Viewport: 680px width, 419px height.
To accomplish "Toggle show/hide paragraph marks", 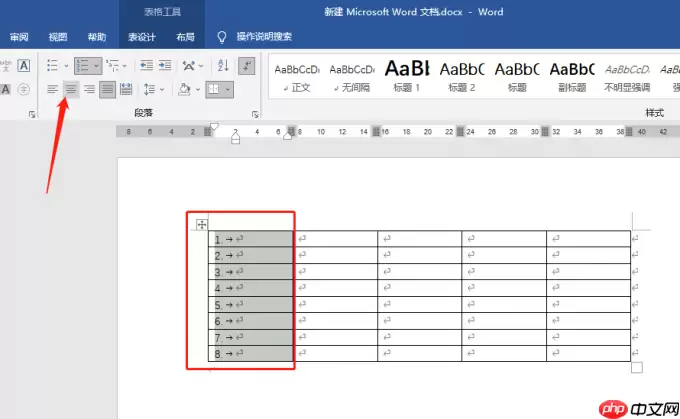I will coord(246,66).
